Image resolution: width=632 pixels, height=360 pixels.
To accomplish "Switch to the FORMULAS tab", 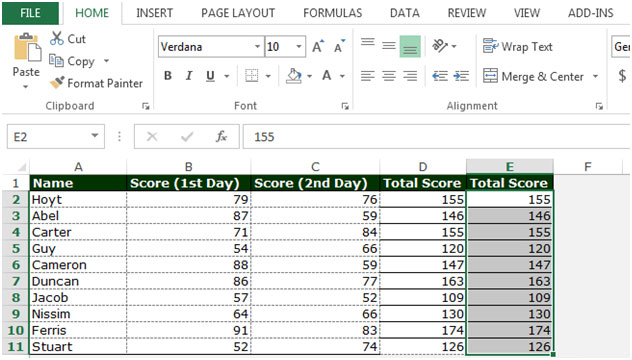I will [333, 13].
